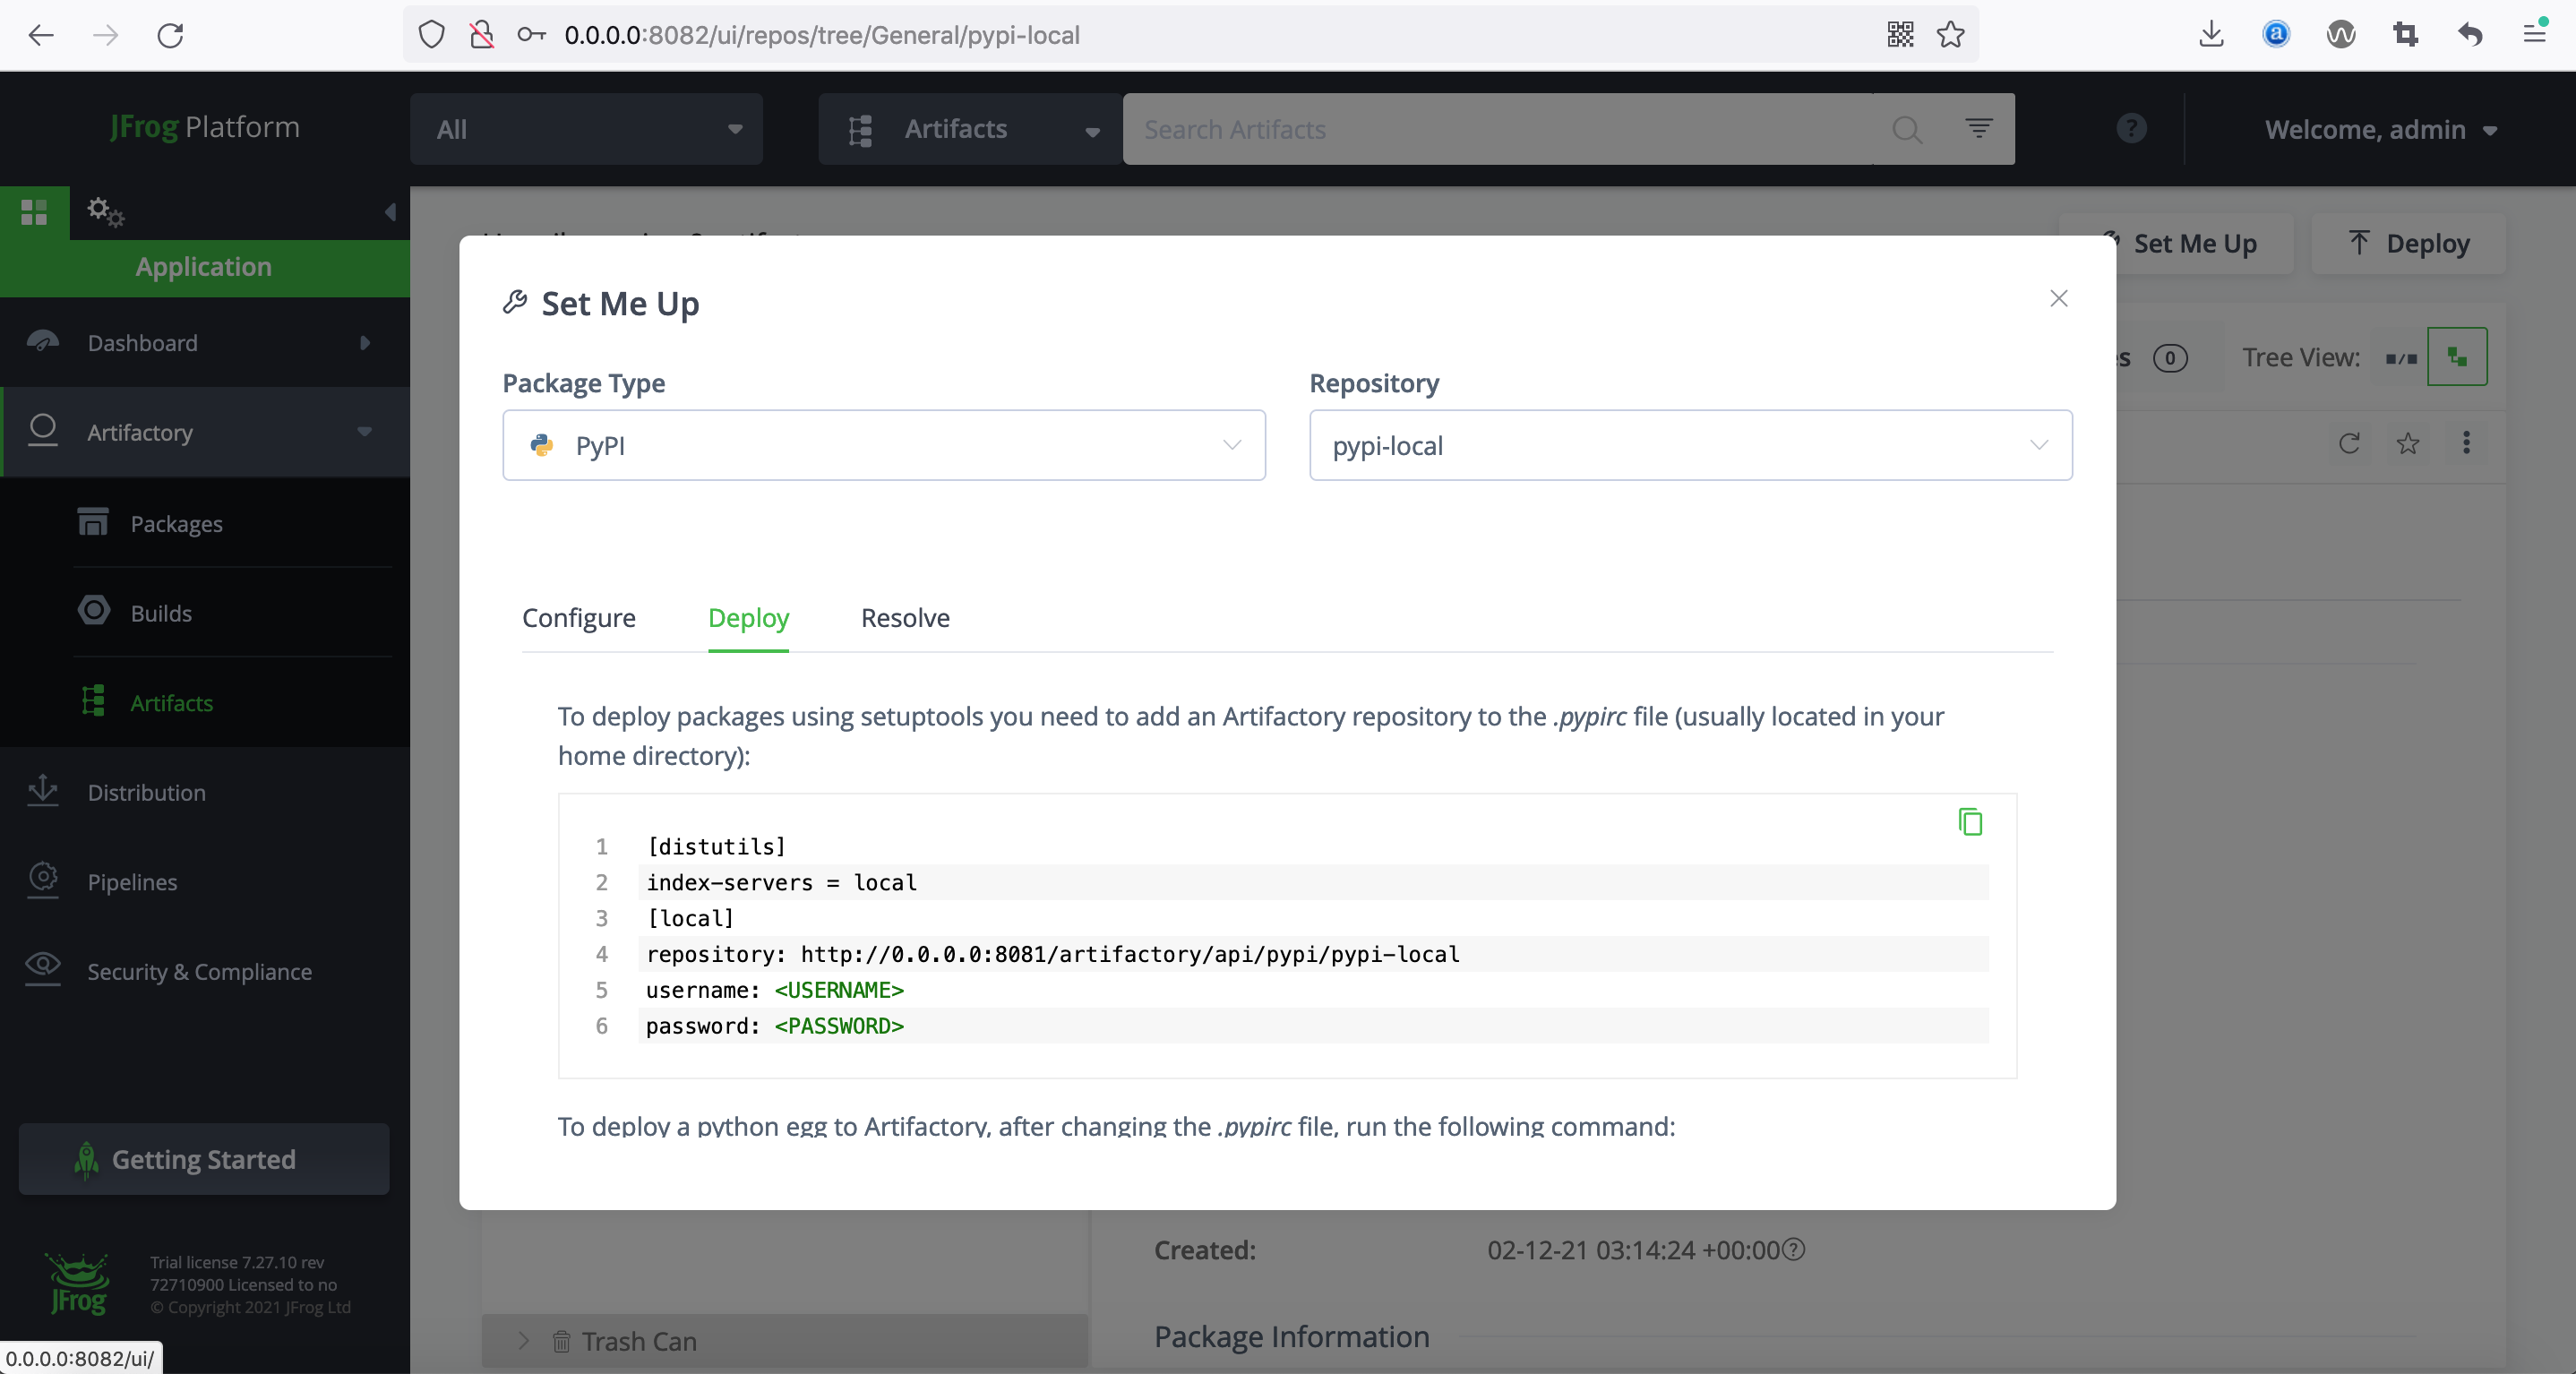Viewport: 2576px width, 1374px height.
Task: Refresh the repository tree
Action: tap(2349, 443)
